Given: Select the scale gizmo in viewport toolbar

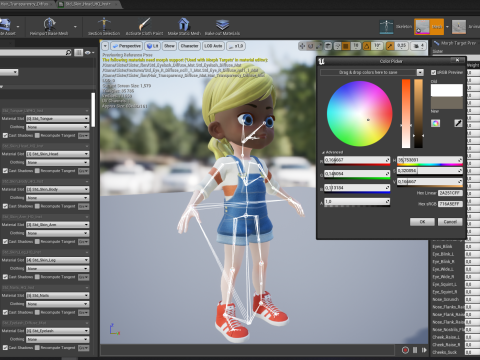Looking at the screenshot, I should (x=319, y=46).
